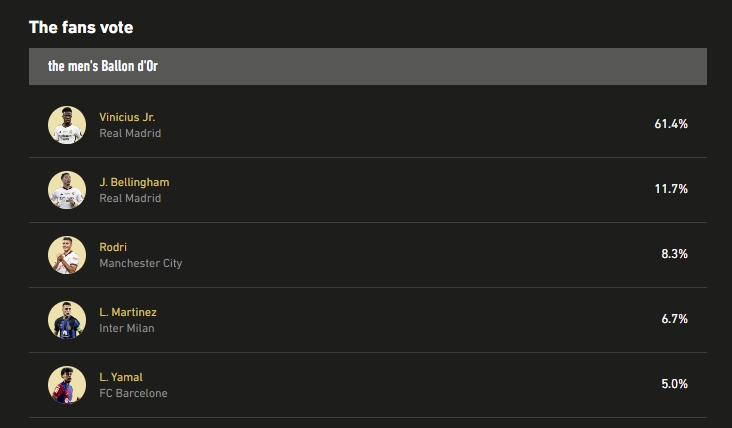The width and height of the screenshot is (732, 428).
Task: Select the Rodri name link
Action: pos(113,247)
